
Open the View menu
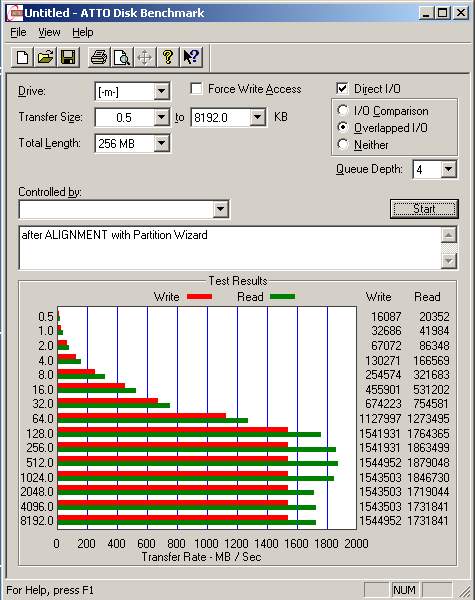(49, 33)
